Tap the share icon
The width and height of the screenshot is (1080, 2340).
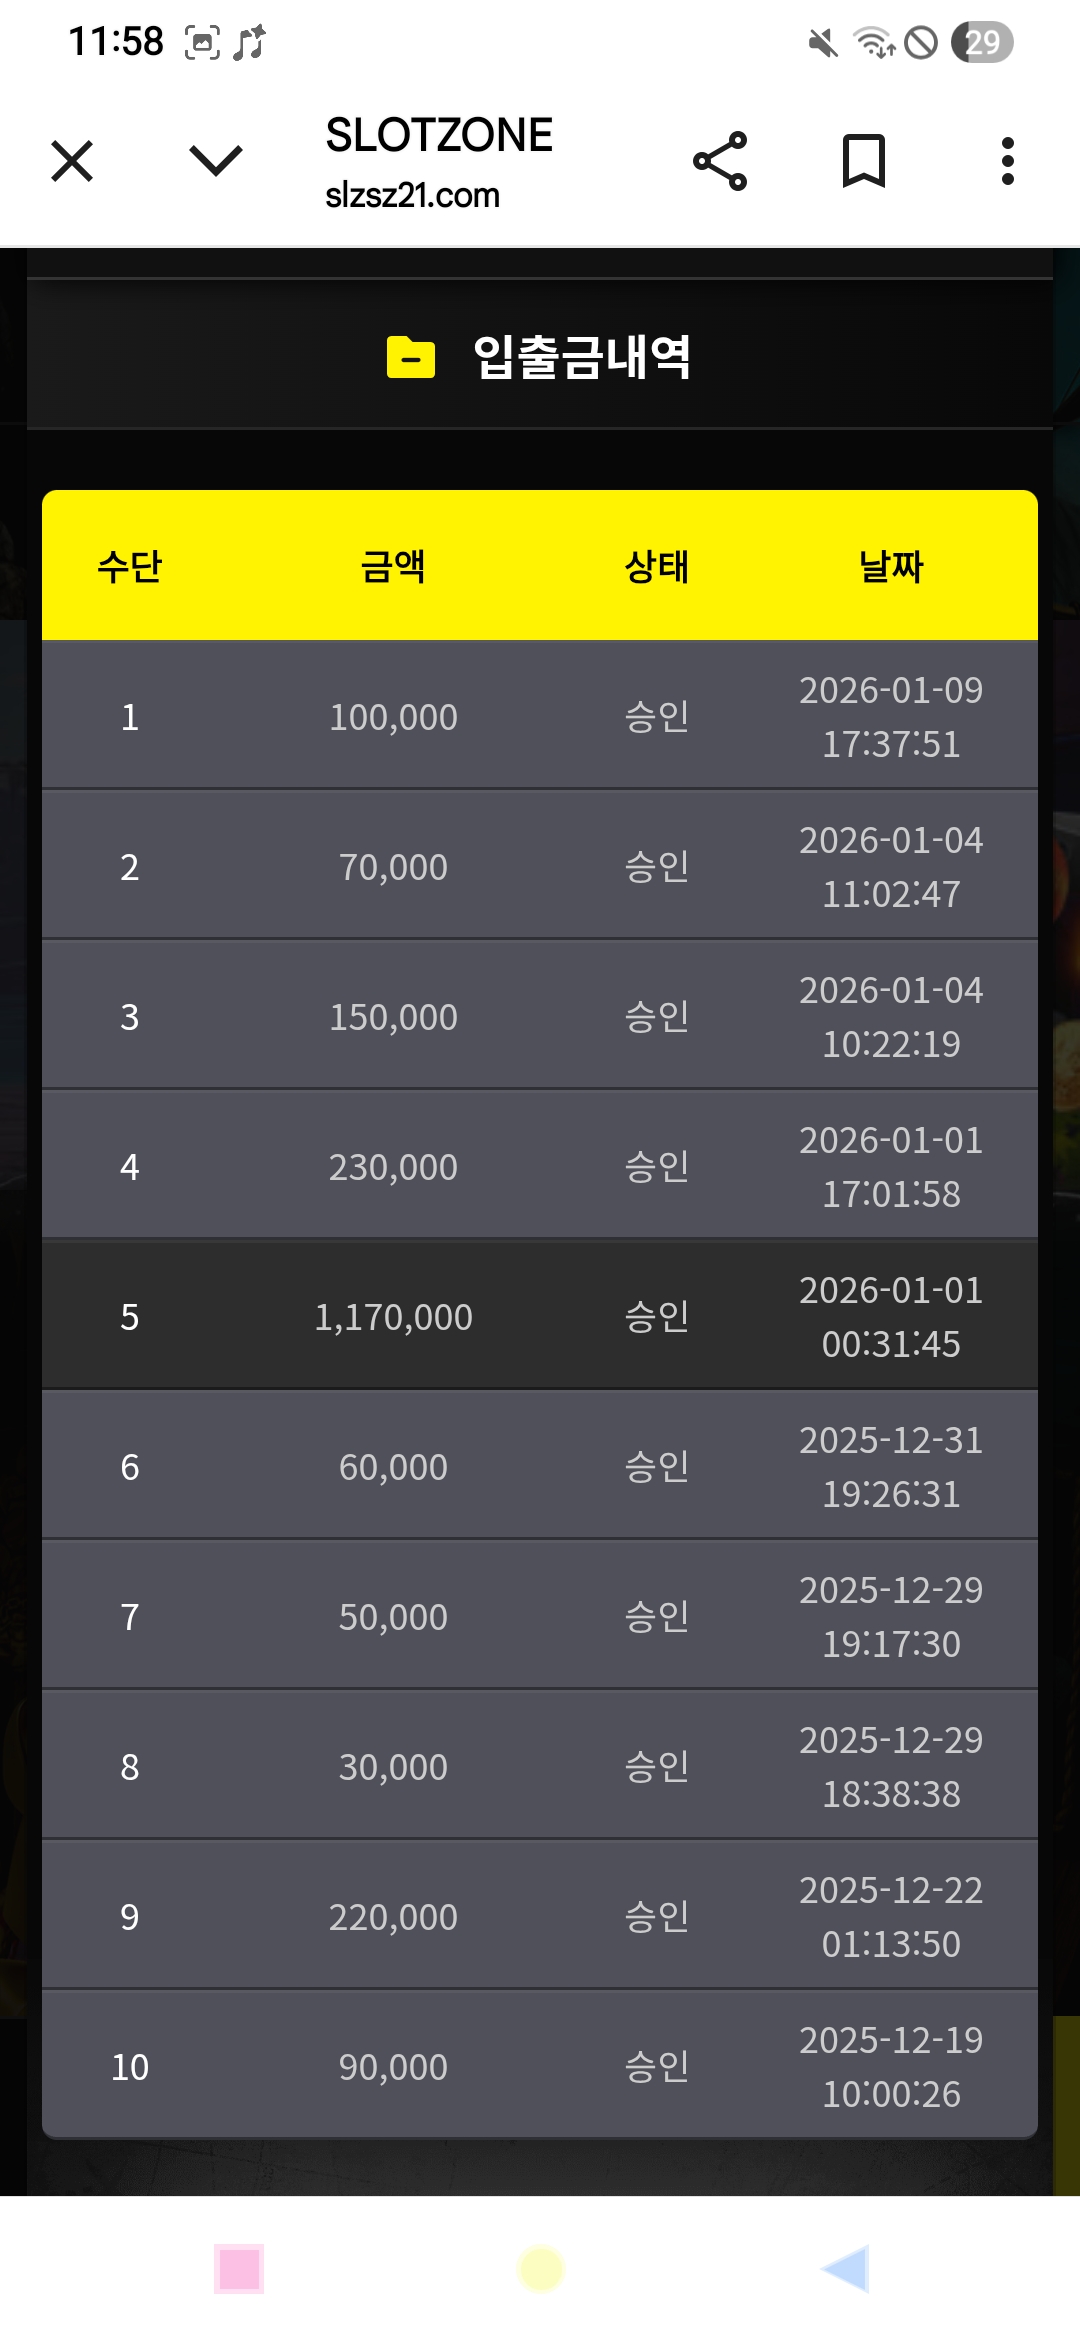tap(720, 161)
